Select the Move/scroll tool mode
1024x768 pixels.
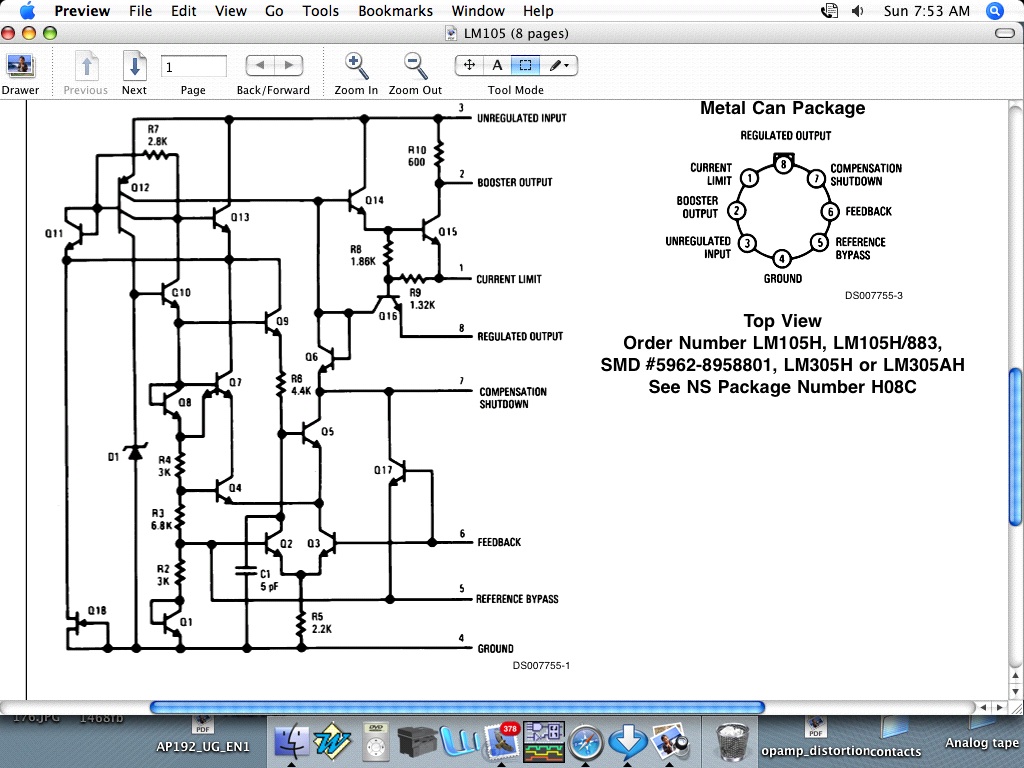469,65
